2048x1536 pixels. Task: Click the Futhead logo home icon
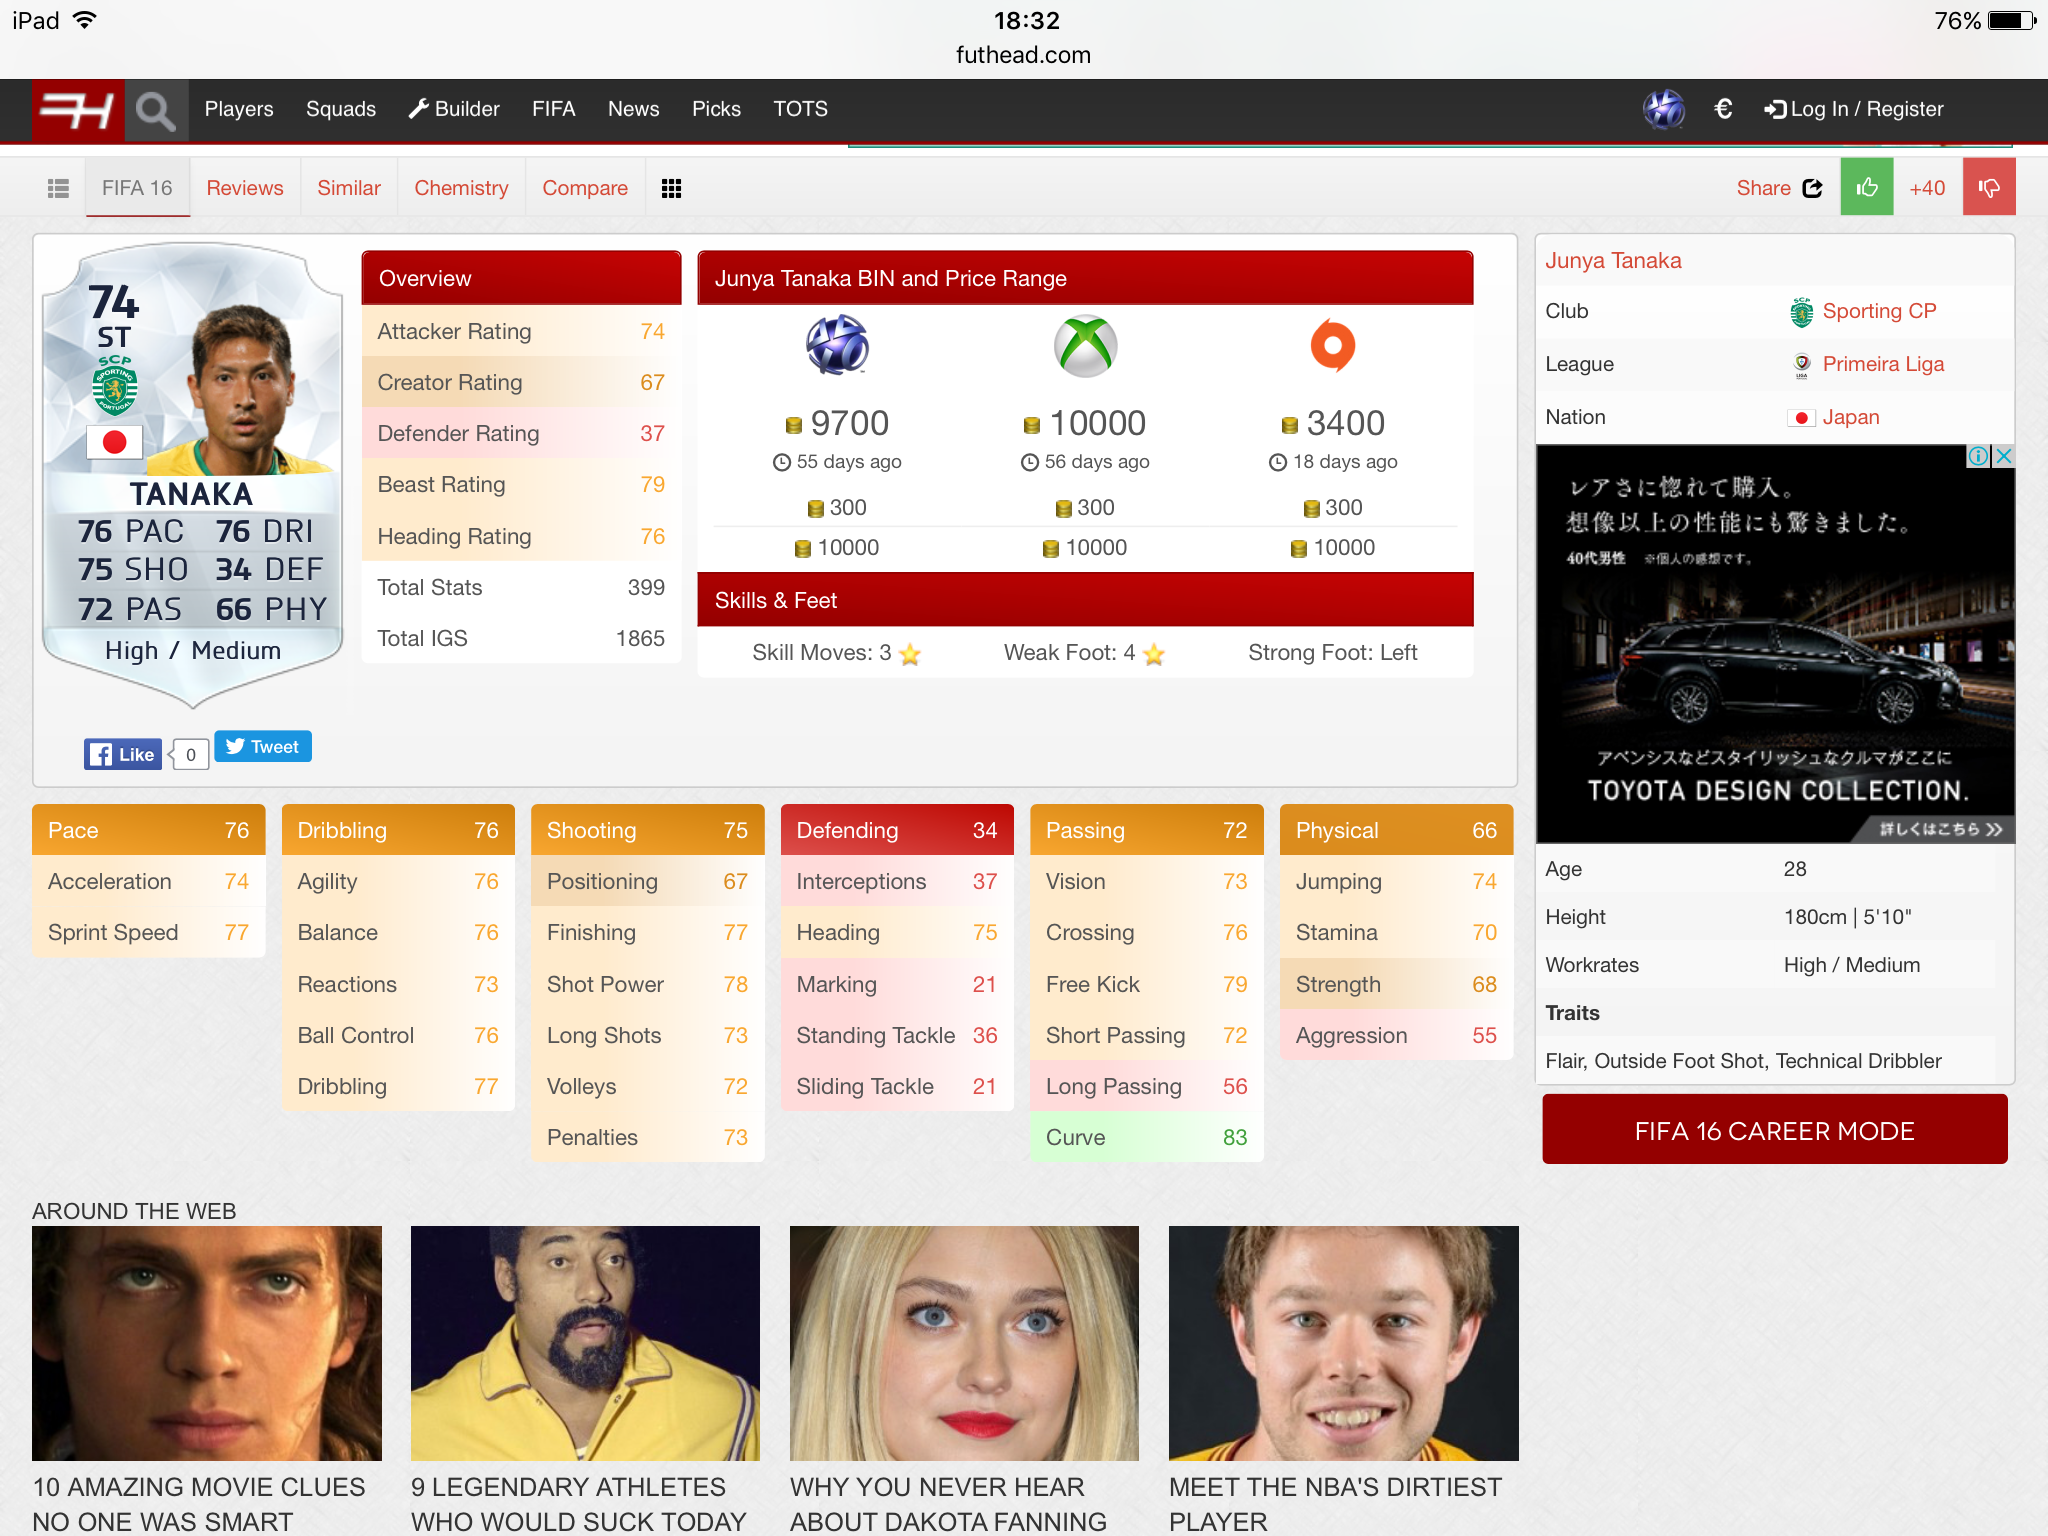[x=78, y=110]
